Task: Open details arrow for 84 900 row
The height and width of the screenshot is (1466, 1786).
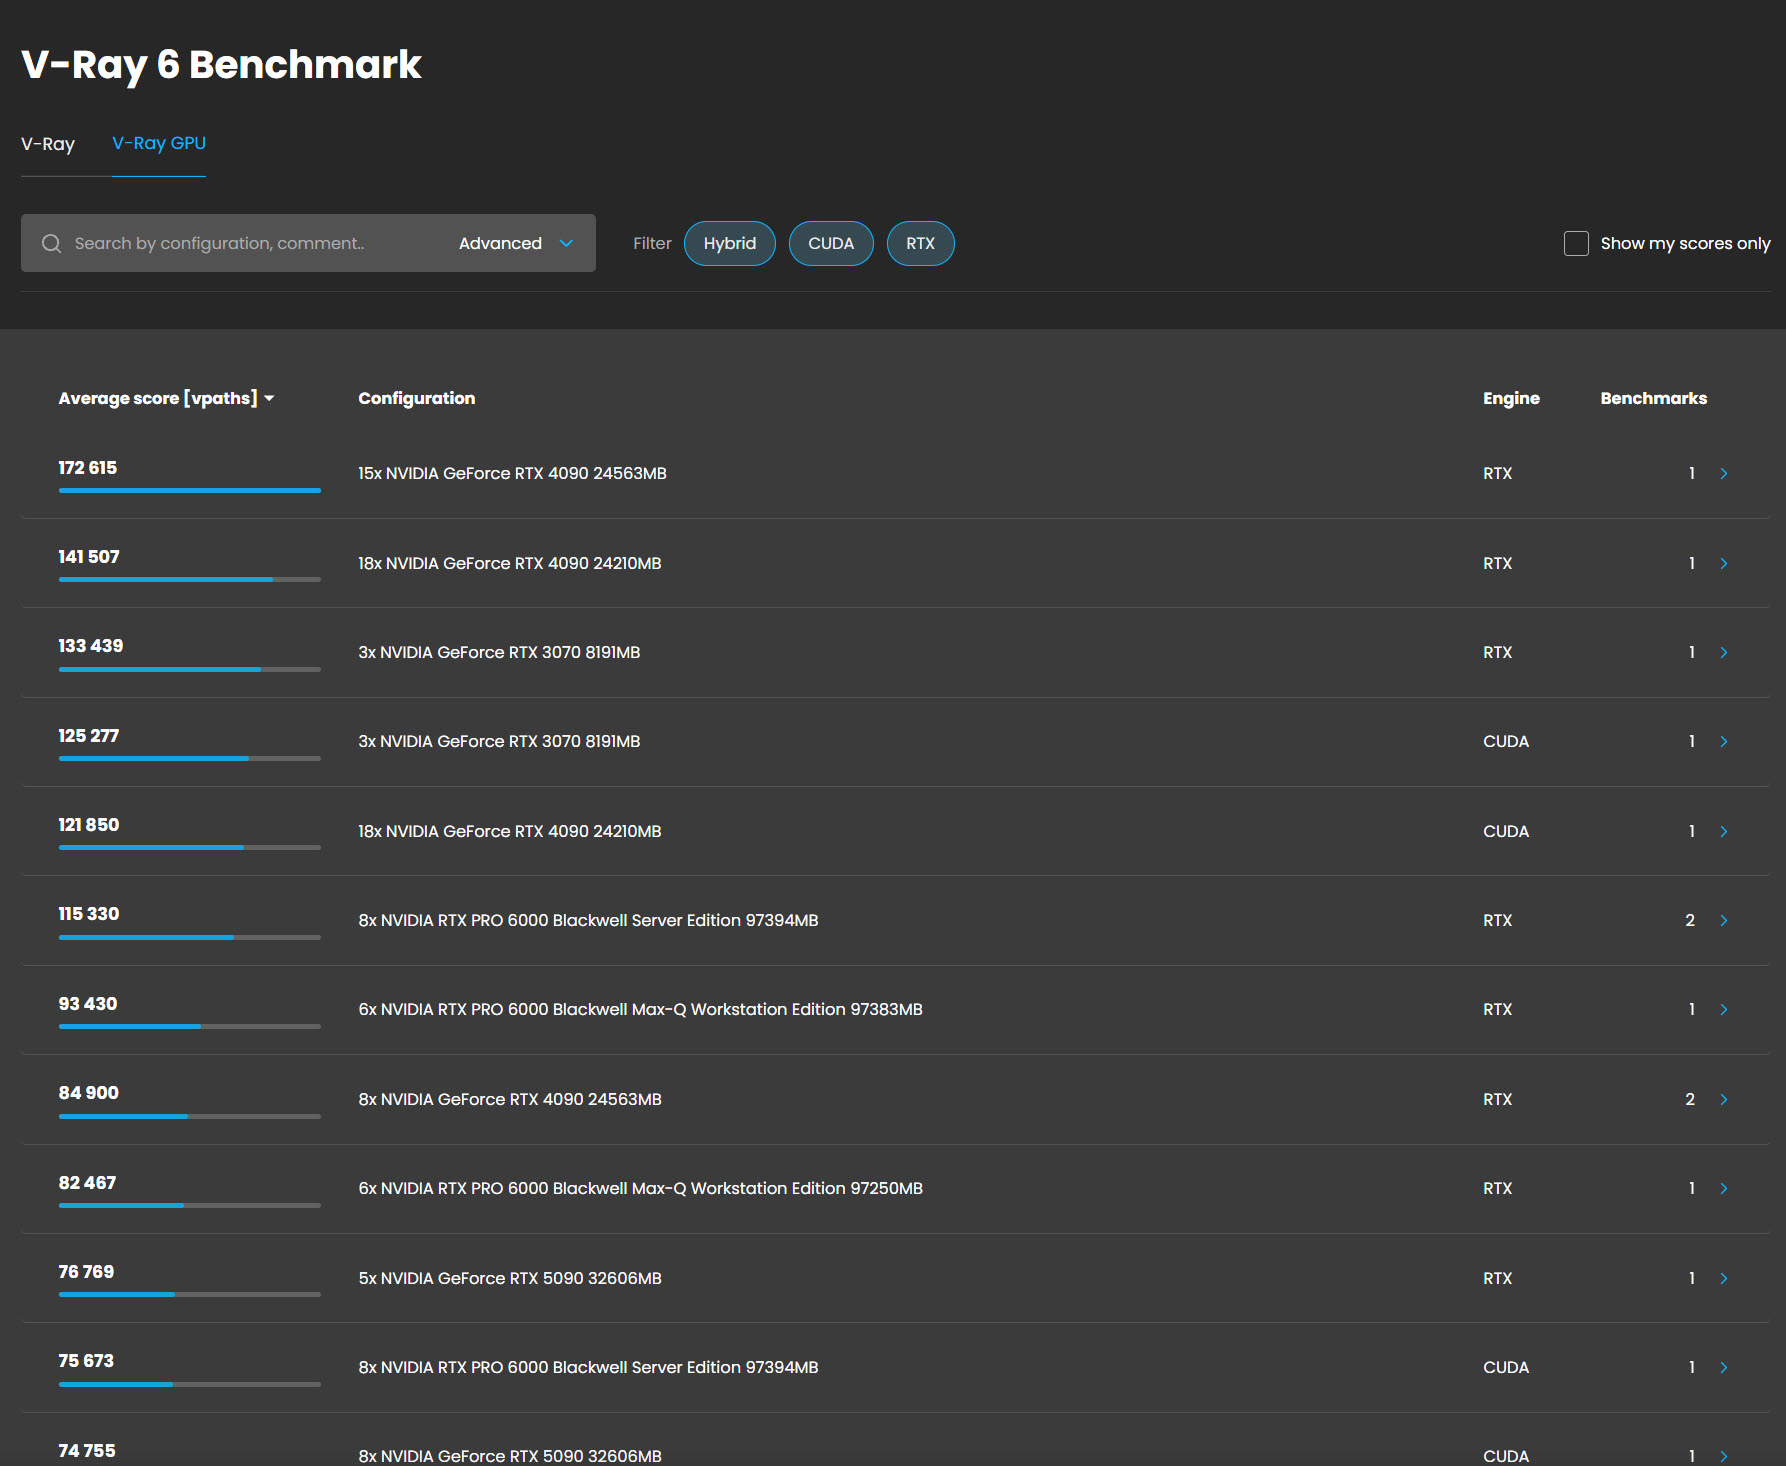Action: (x=1724, y=1099)
